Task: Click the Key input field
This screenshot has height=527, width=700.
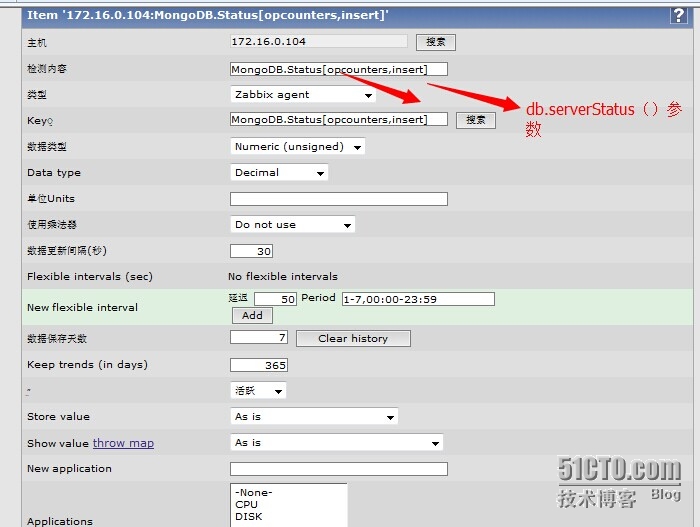Action: click(x=339, y=119)
